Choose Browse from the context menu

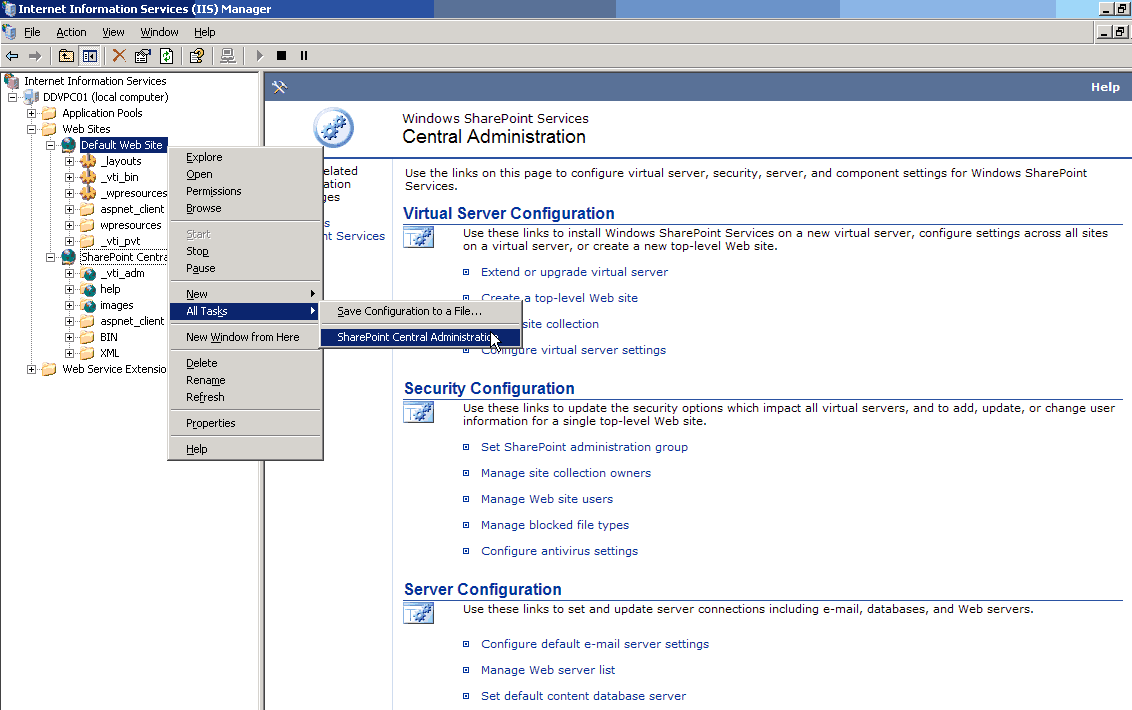tap(245, 208)
